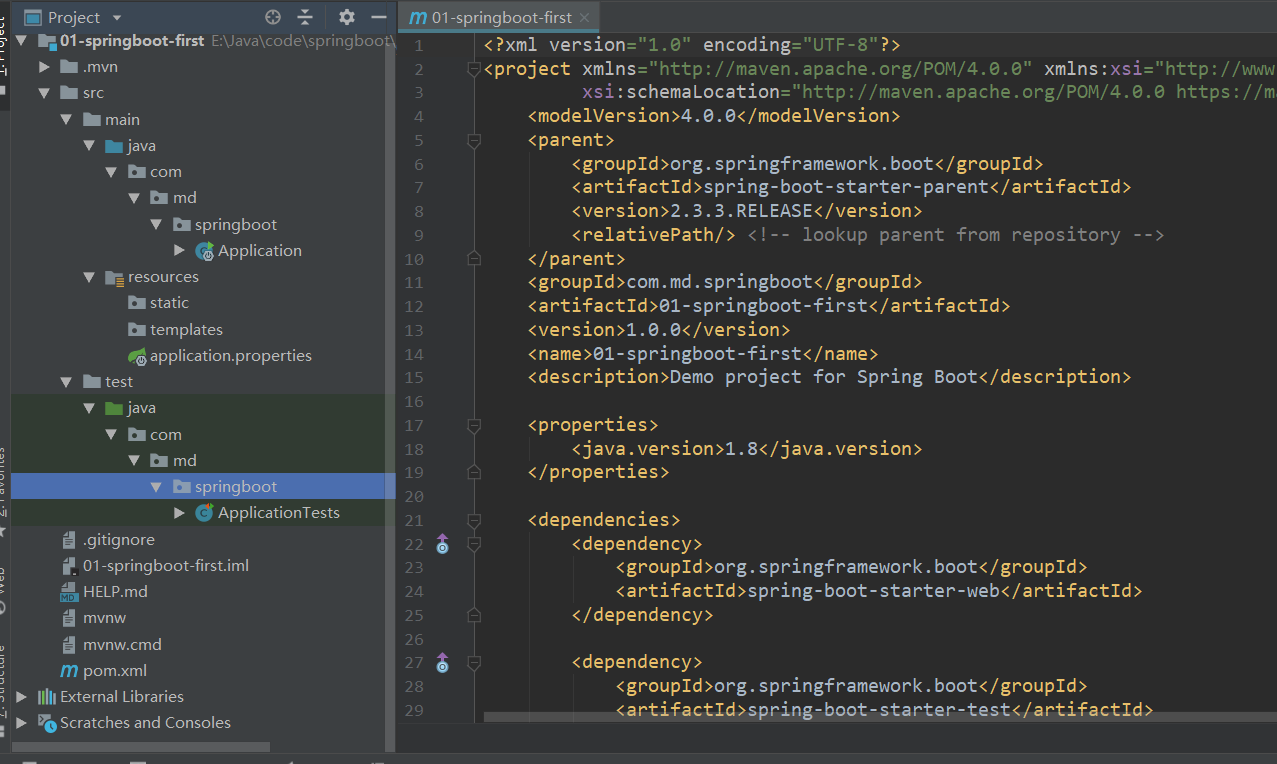Expand External Libraries
The width and height of the screenshot is (1277, 764).
pyautogui.click(x=22, y=697)
